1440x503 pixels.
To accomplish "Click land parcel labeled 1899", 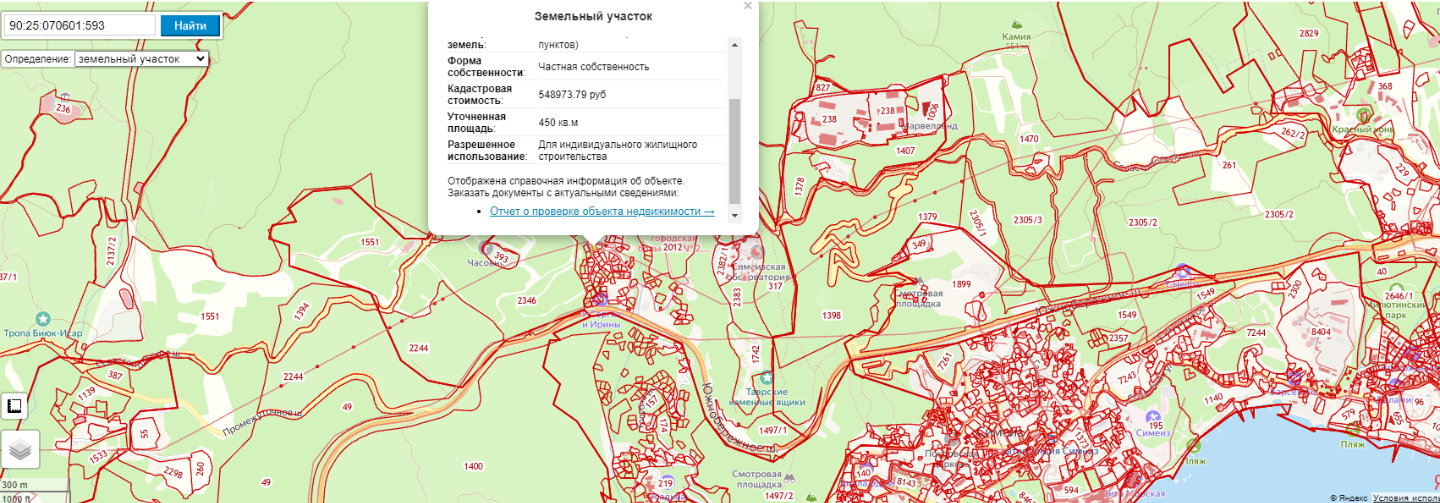I will 962,284.
